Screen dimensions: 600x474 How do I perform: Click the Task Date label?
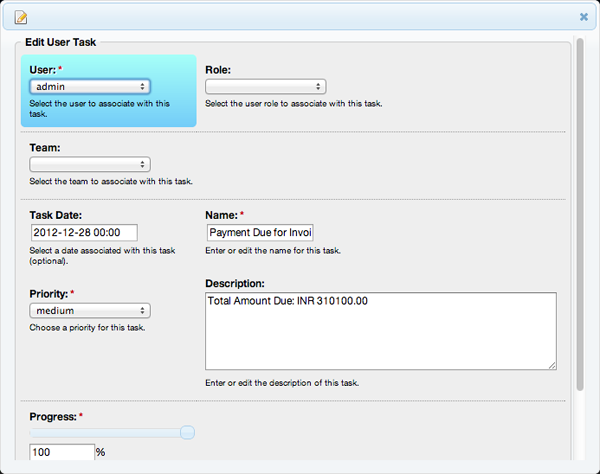(56, 215)
